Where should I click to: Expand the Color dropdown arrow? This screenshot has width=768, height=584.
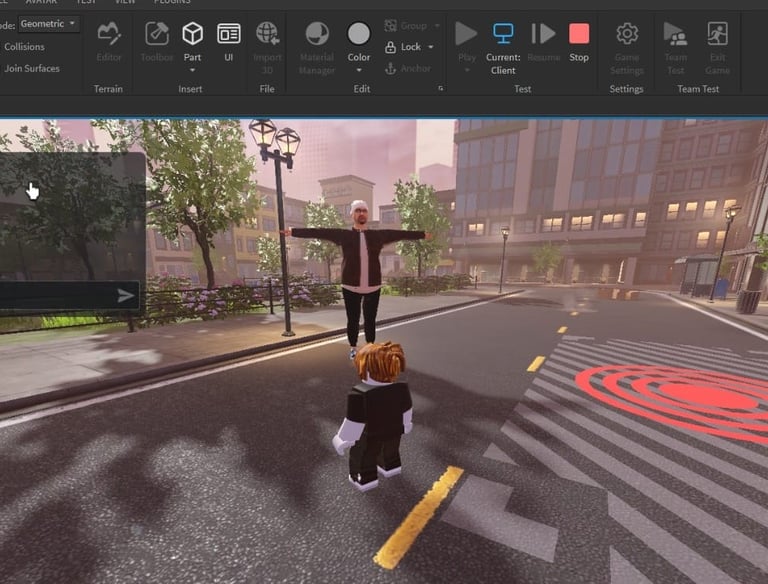point(359,71)
